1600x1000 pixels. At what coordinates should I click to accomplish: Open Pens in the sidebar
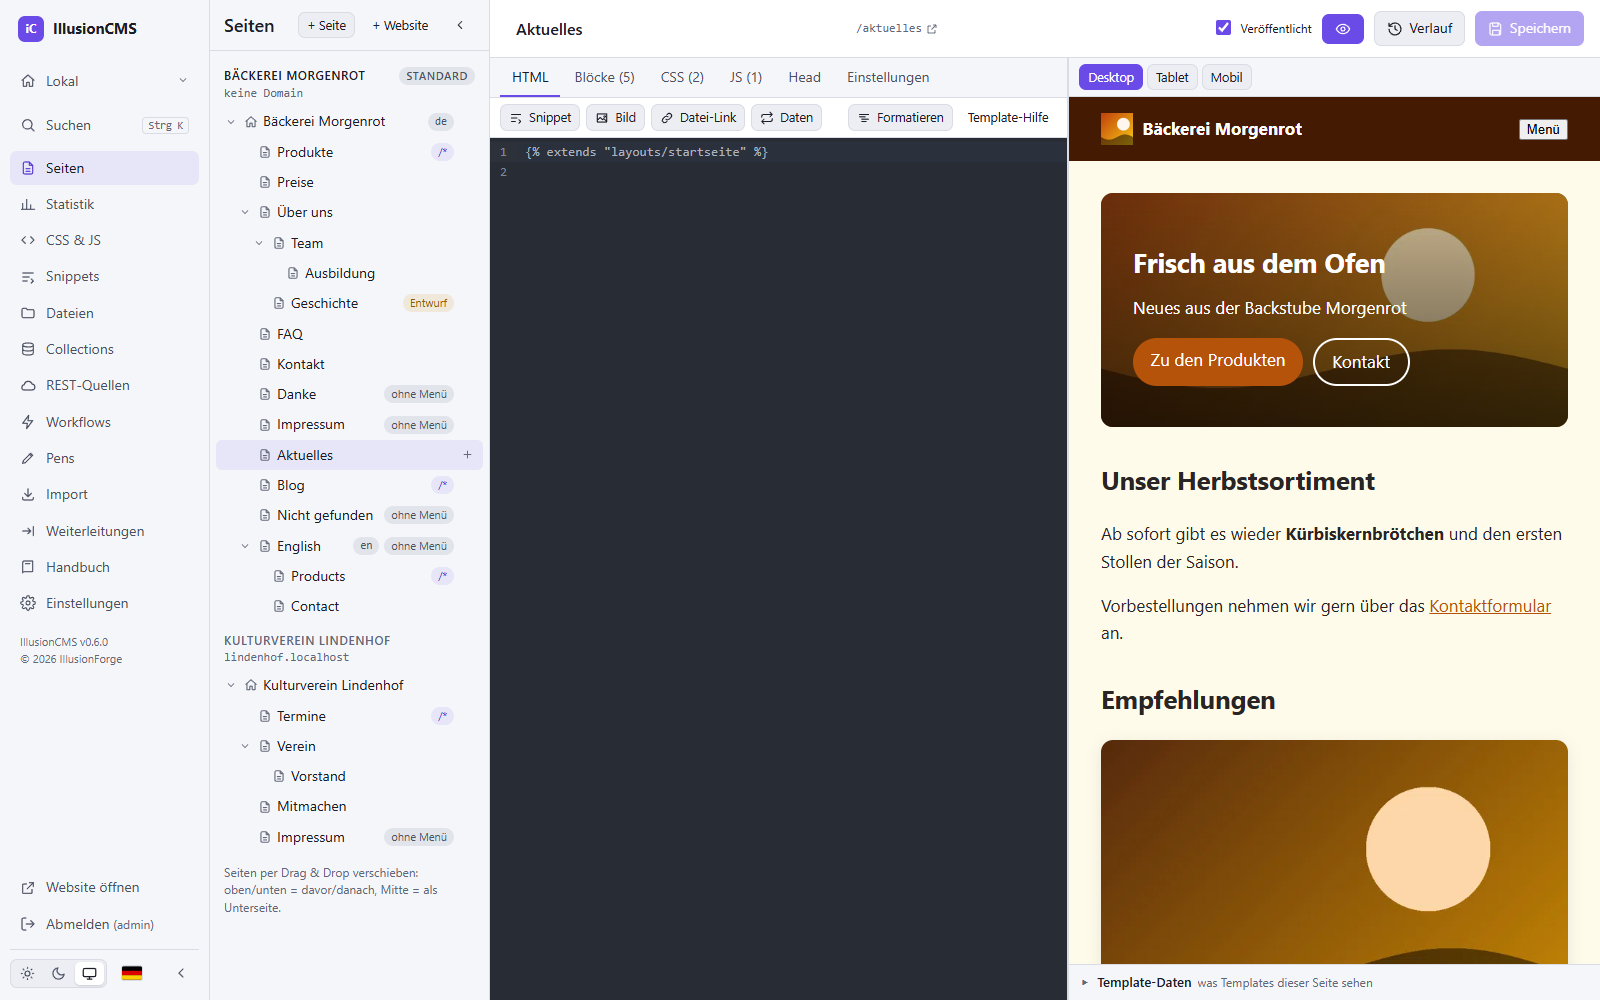(104, 458)
